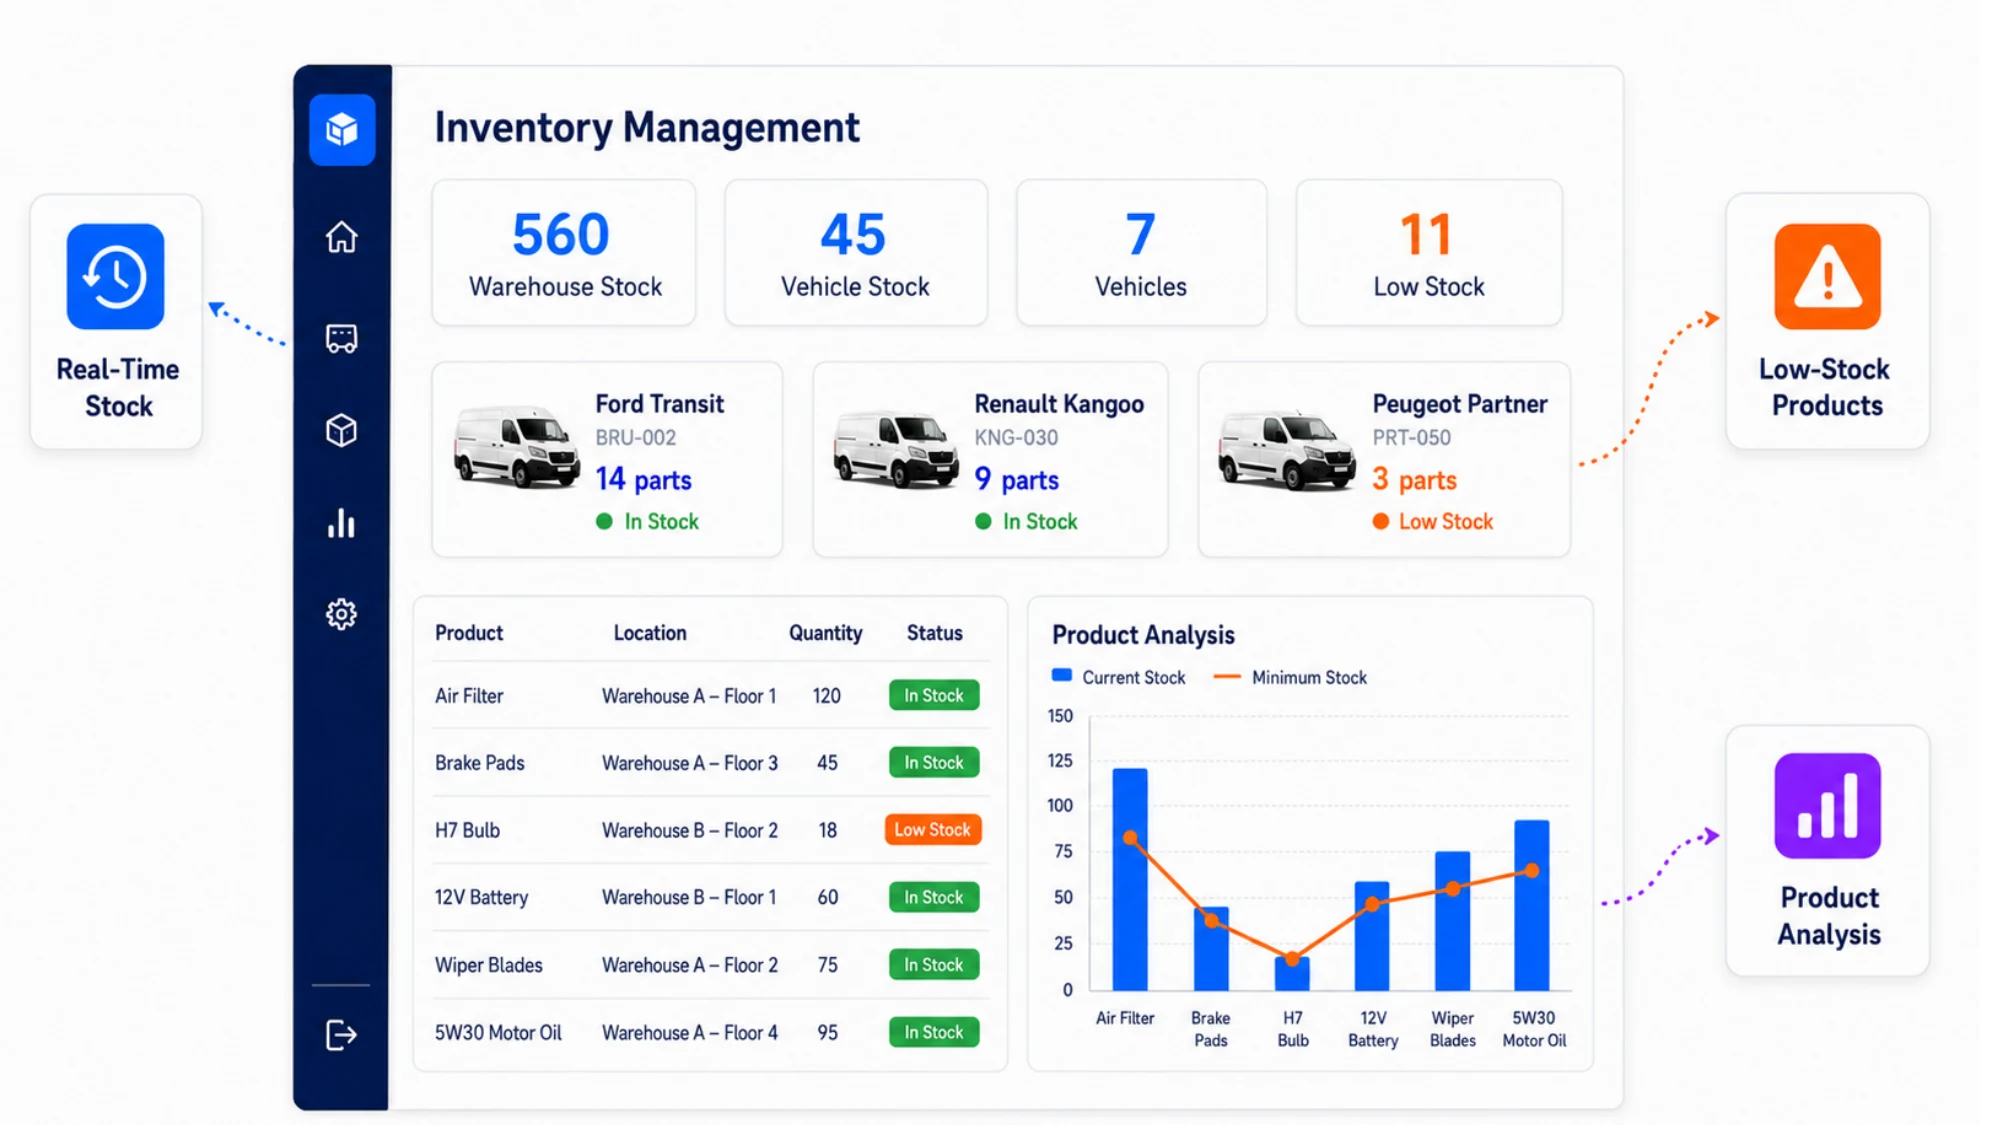Click the Low-Stock Products warning icon
Screen dimensions: 2000x1125
(1827, 277)
